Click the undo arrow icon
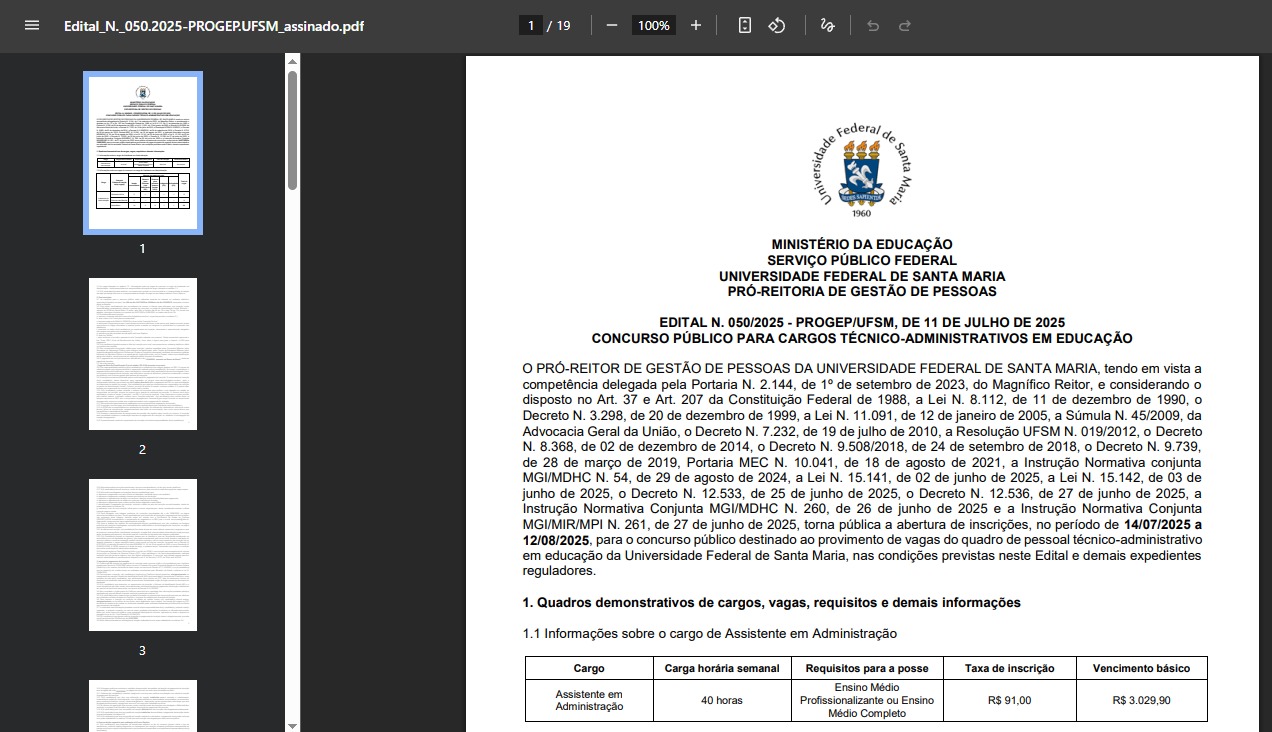The width and height of the screenshot is (1272, 732). click(x=873, y=25)
